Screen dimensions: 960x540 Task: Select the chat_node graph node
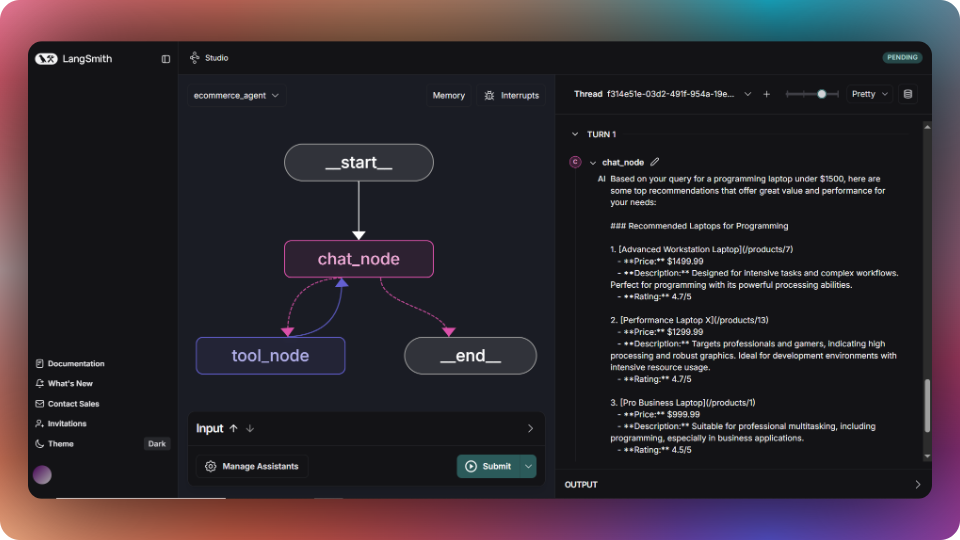[x=359, y=259]
